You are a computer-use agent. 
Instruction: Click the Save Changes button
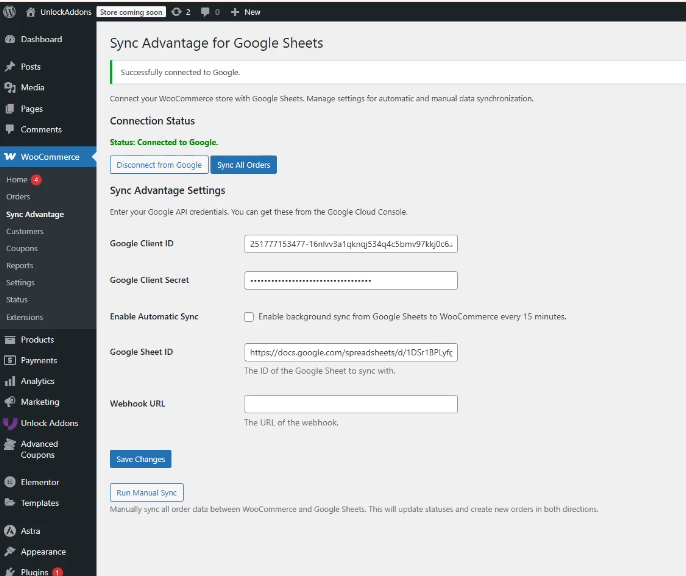pyautogui.click(x=140, y=459)
